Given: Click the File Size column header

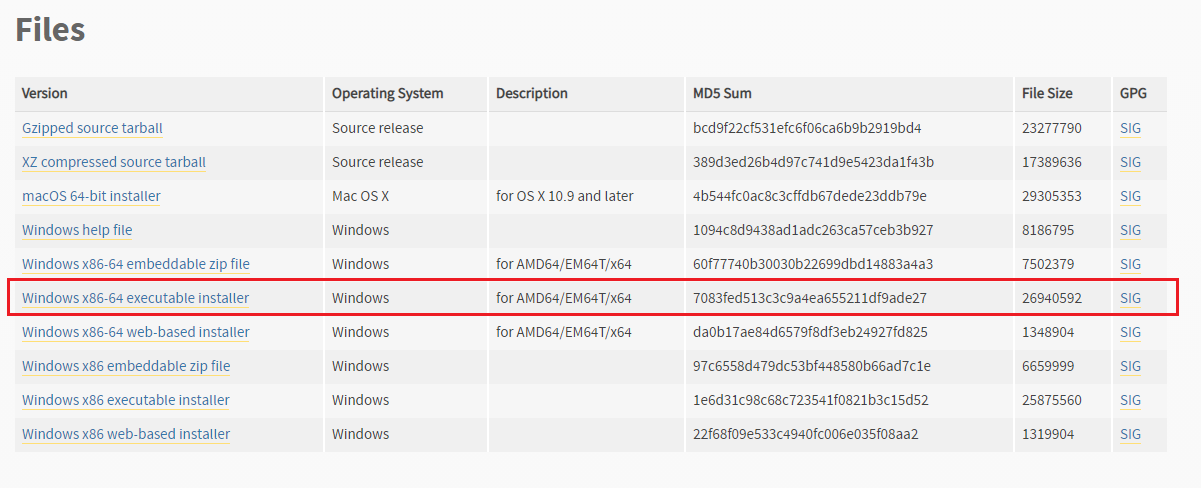Looking at the screenshot, I should [x=1046, y=93].
